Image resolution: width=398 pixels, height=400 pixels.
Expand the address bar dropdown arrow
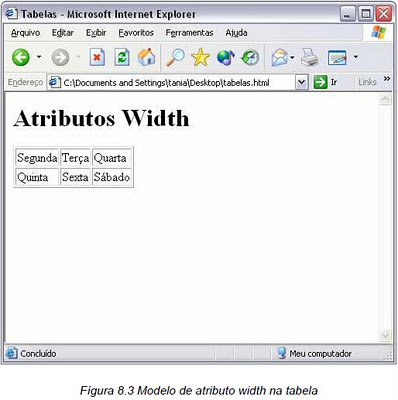pos(301,82)
